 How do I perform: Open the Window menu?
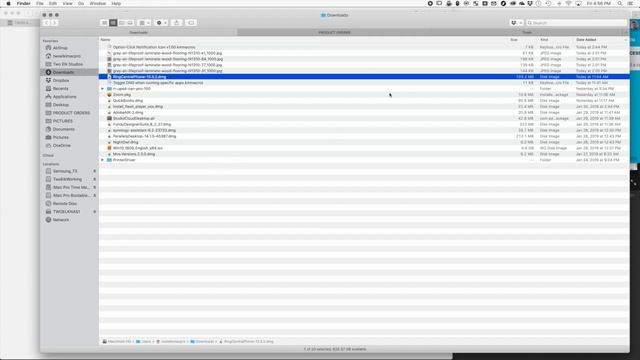pos(98,3)
